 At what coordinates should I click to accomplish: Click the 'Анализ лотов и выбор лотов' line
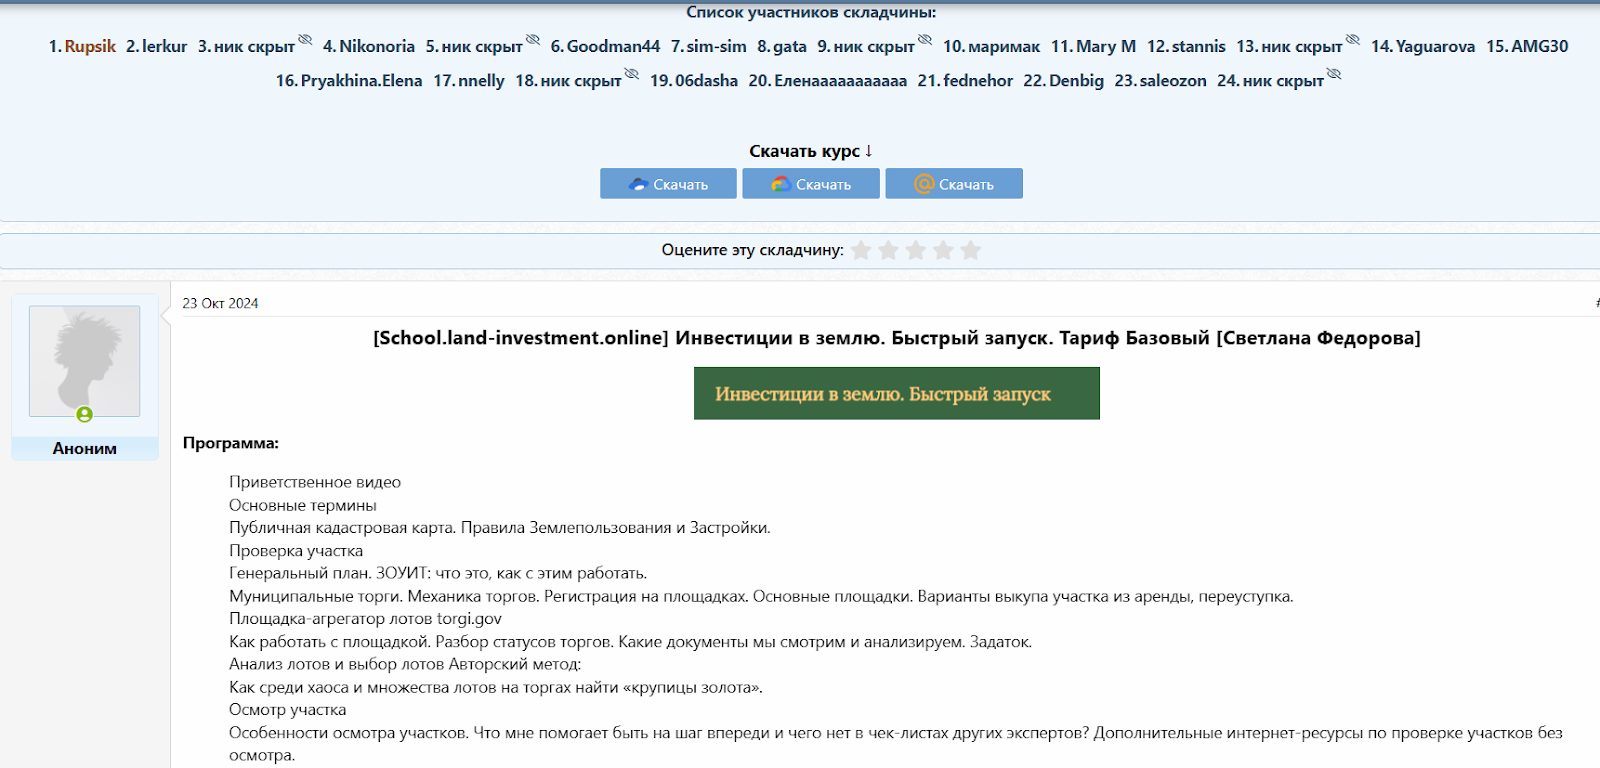coord(405,664)
